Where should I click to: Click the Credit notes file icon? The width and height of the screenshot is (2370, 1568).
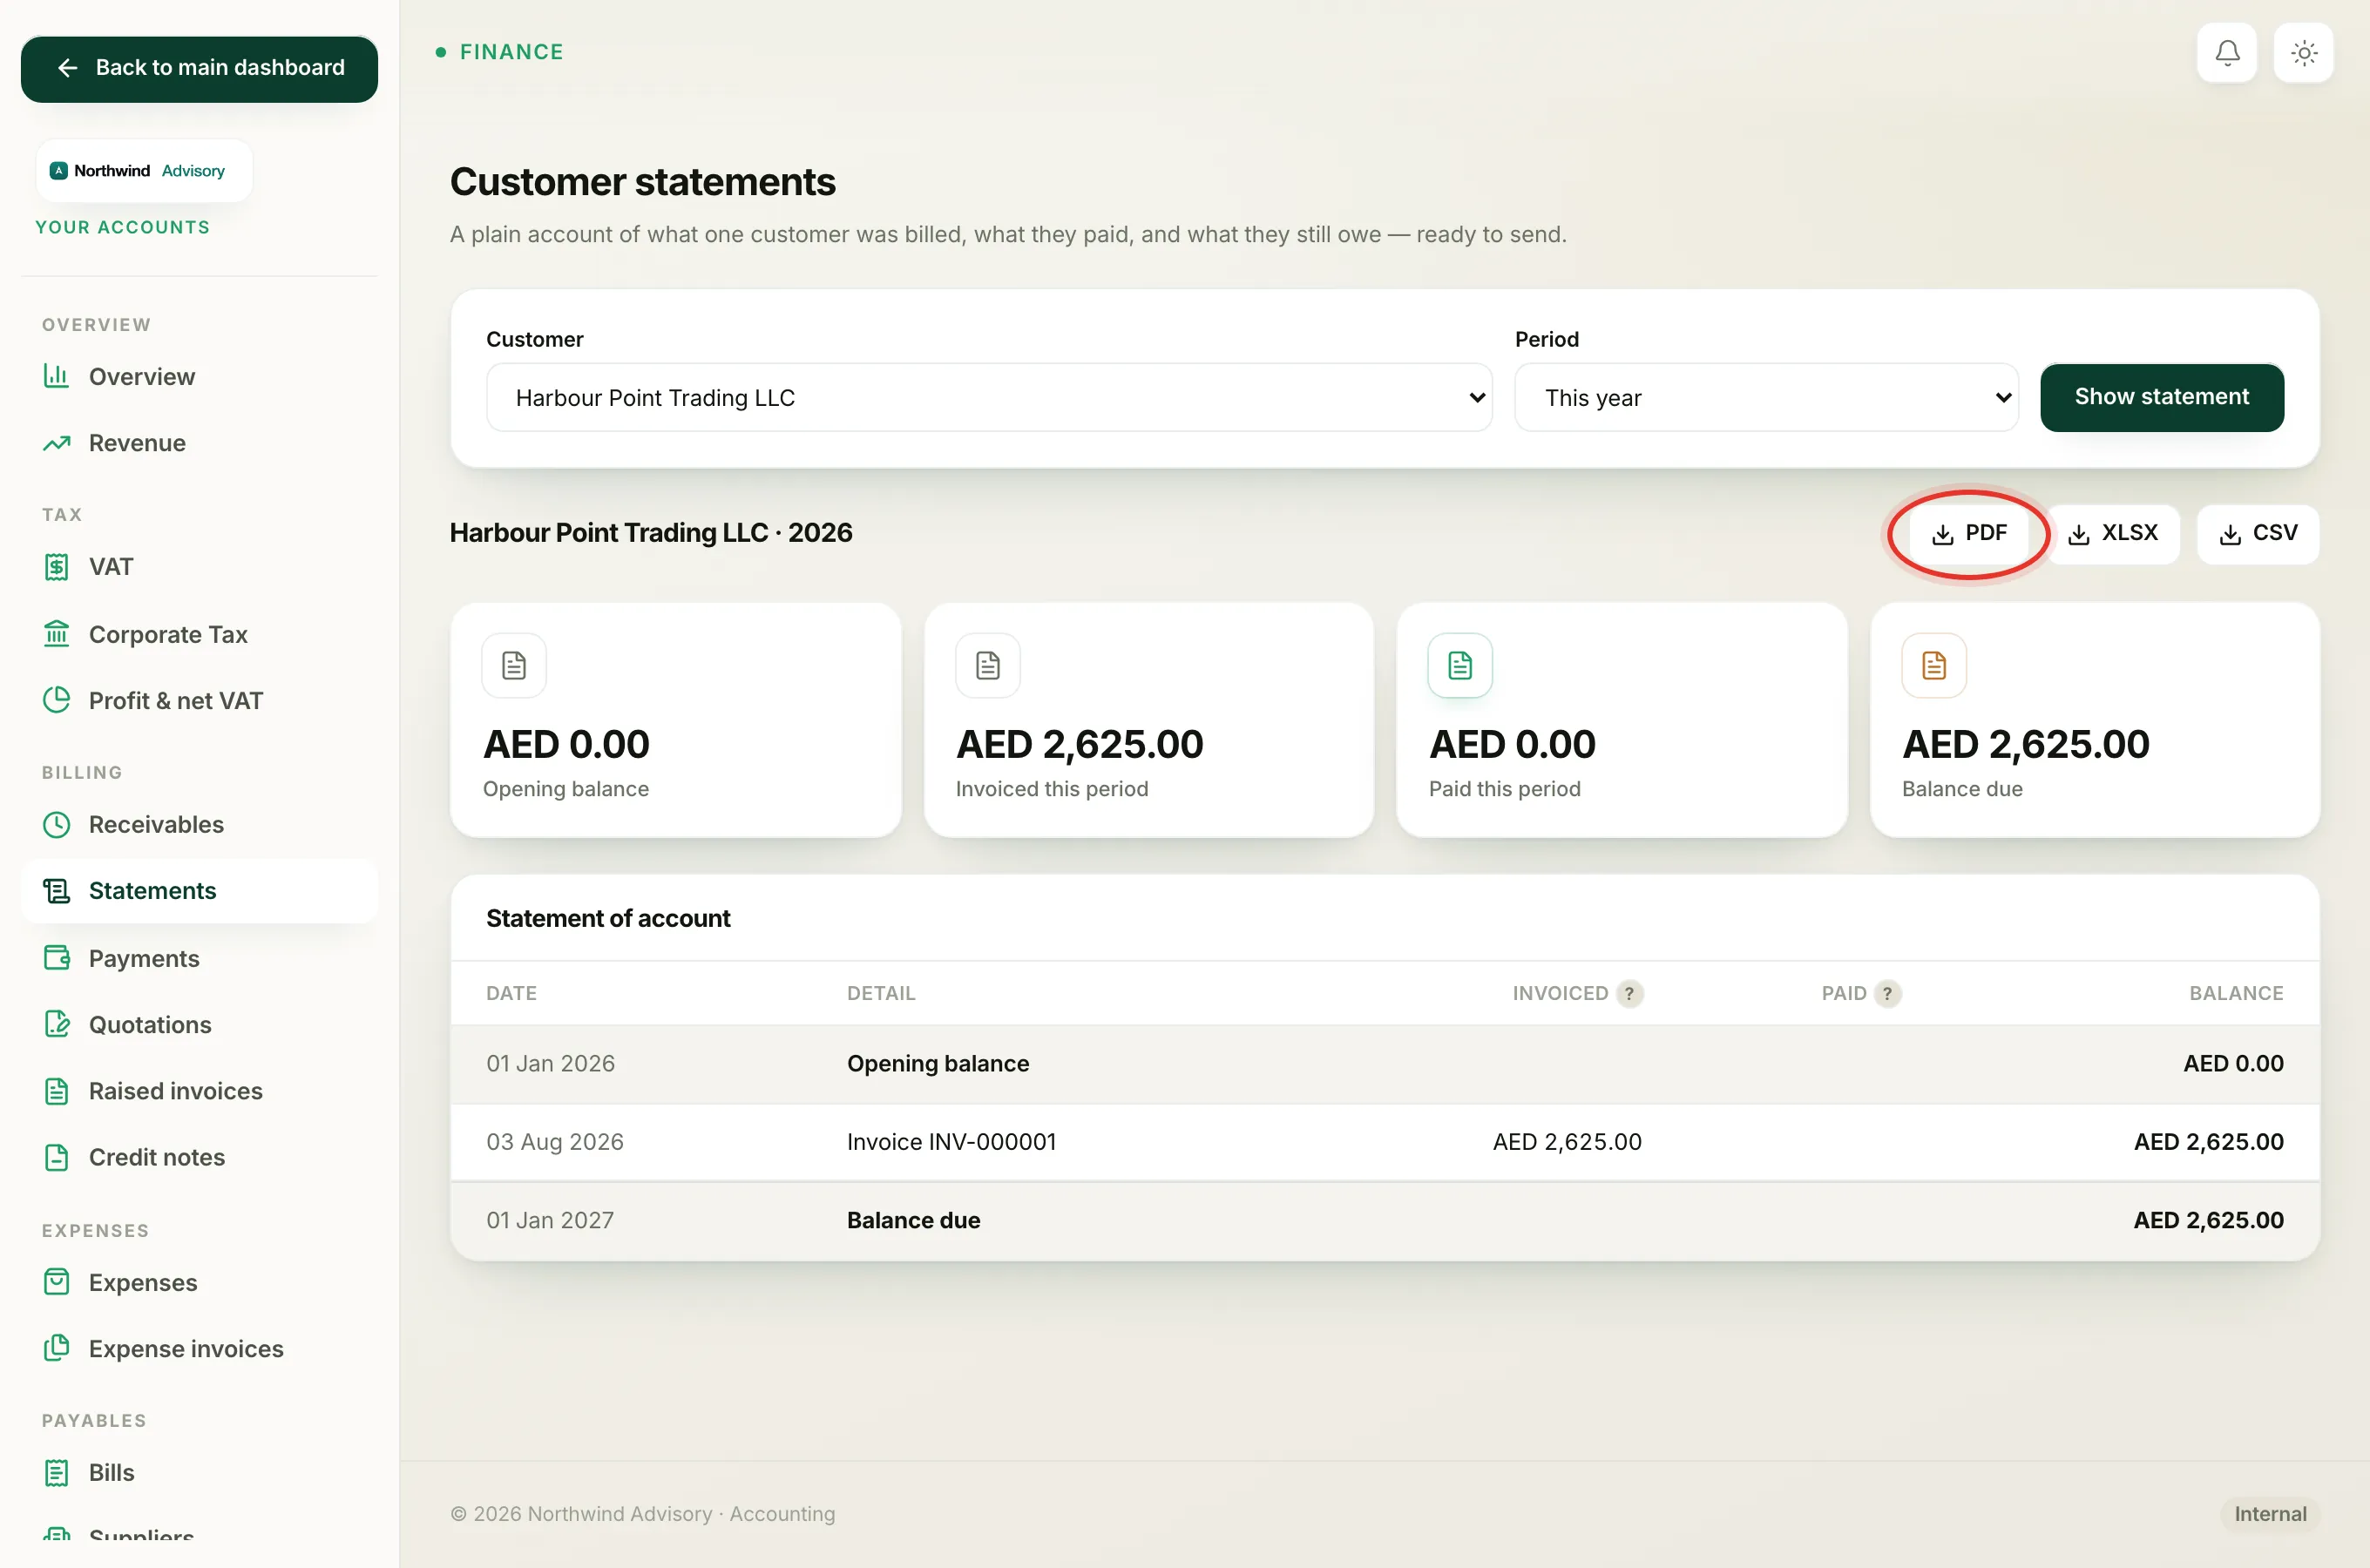pos(56,1156)
